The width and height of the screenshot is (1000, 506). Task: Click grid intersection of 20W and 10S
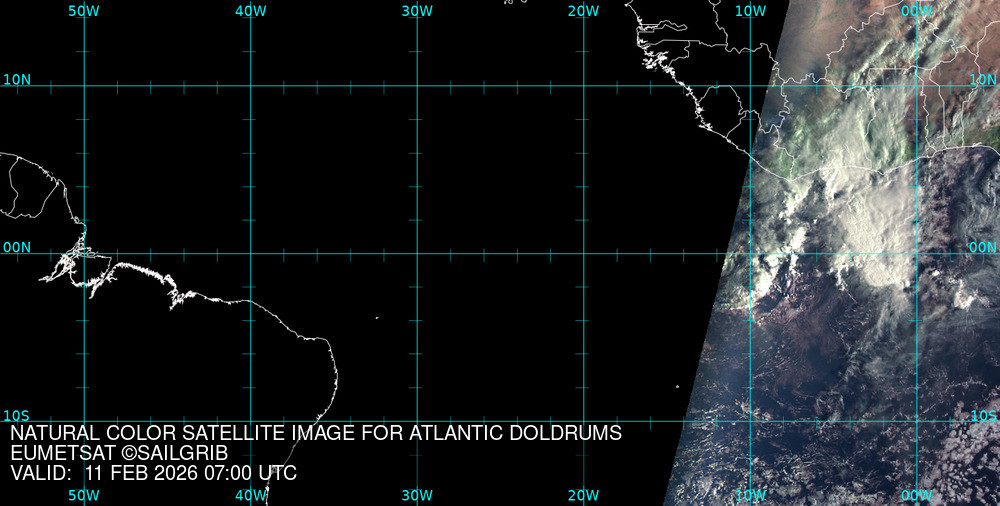(583, 421)
